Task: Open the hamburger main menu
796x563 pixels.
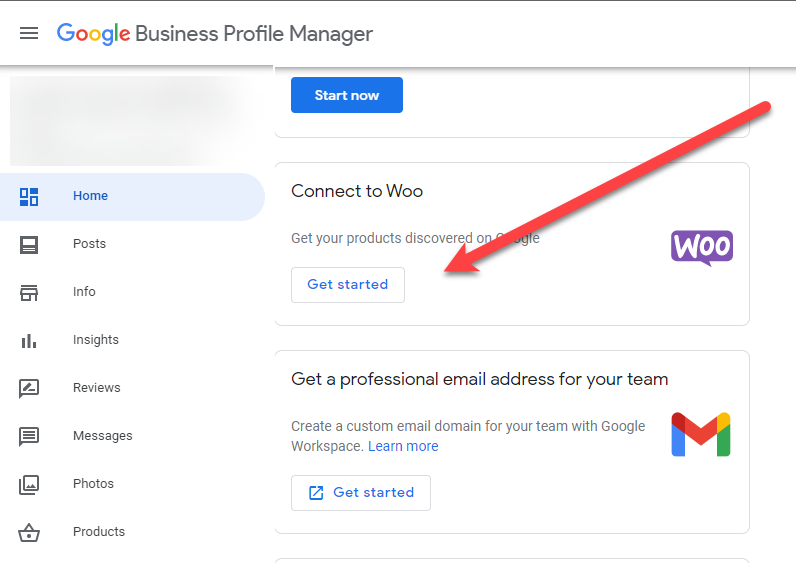Action: [29, 34]
